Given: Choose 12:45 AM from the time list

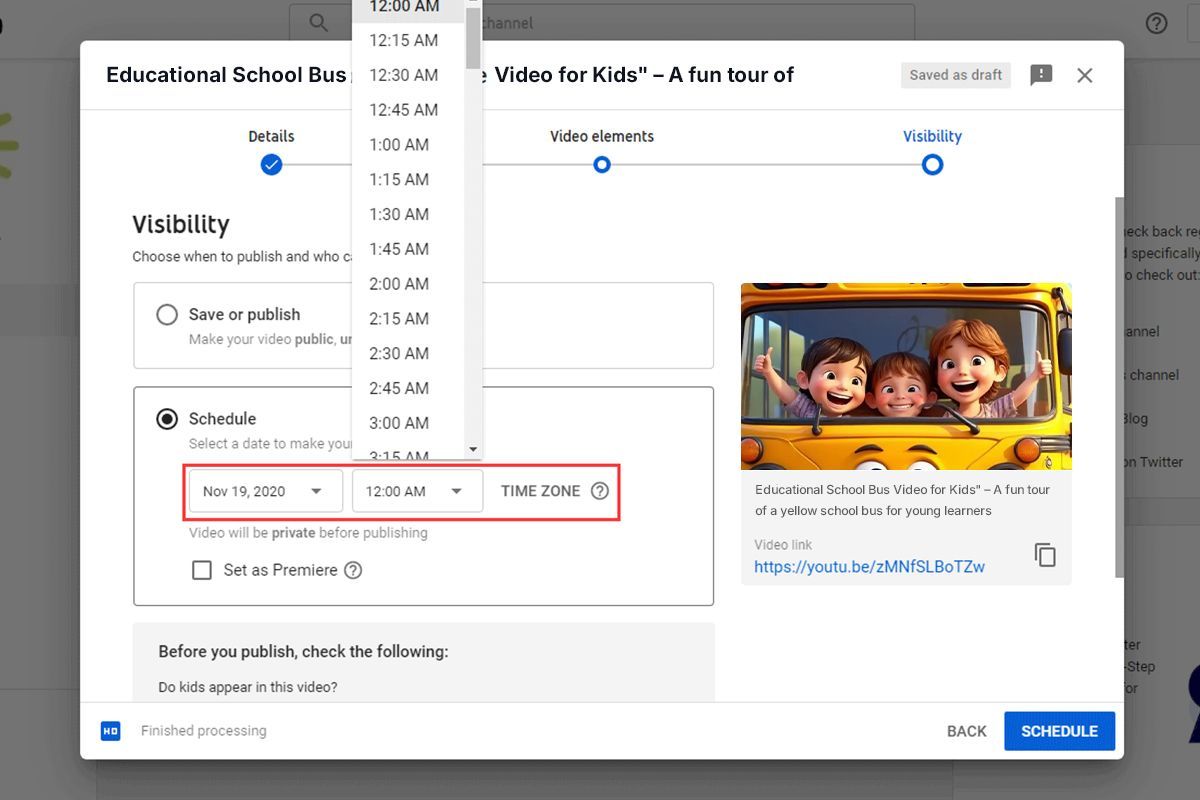Looking at the screenshot, I should (409, 110).
